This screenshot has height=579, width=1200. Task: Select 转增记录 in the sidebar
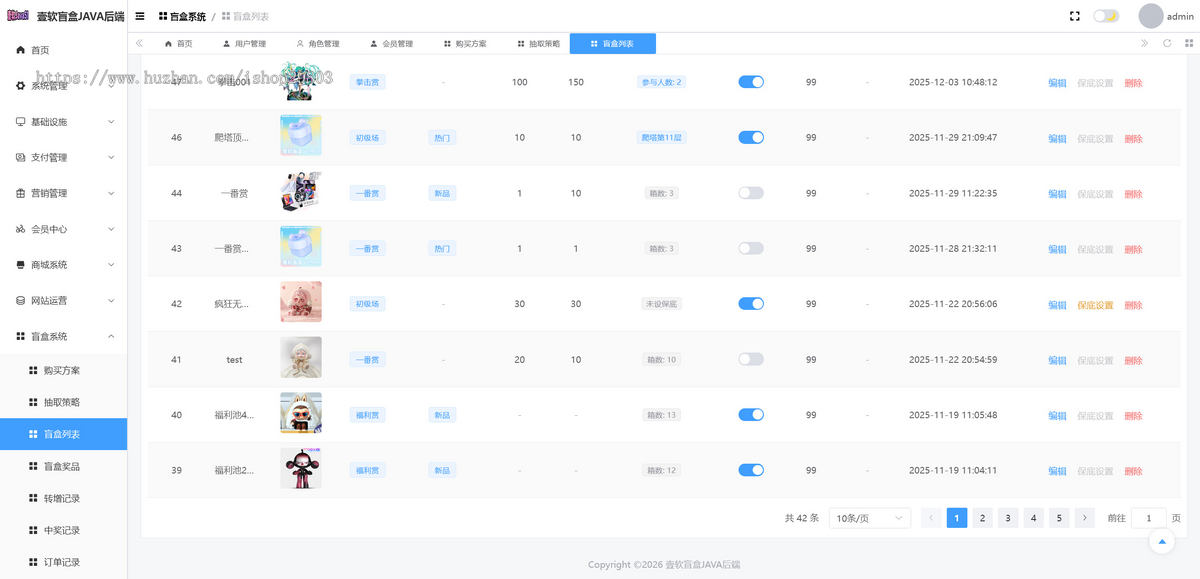point(63,498)
